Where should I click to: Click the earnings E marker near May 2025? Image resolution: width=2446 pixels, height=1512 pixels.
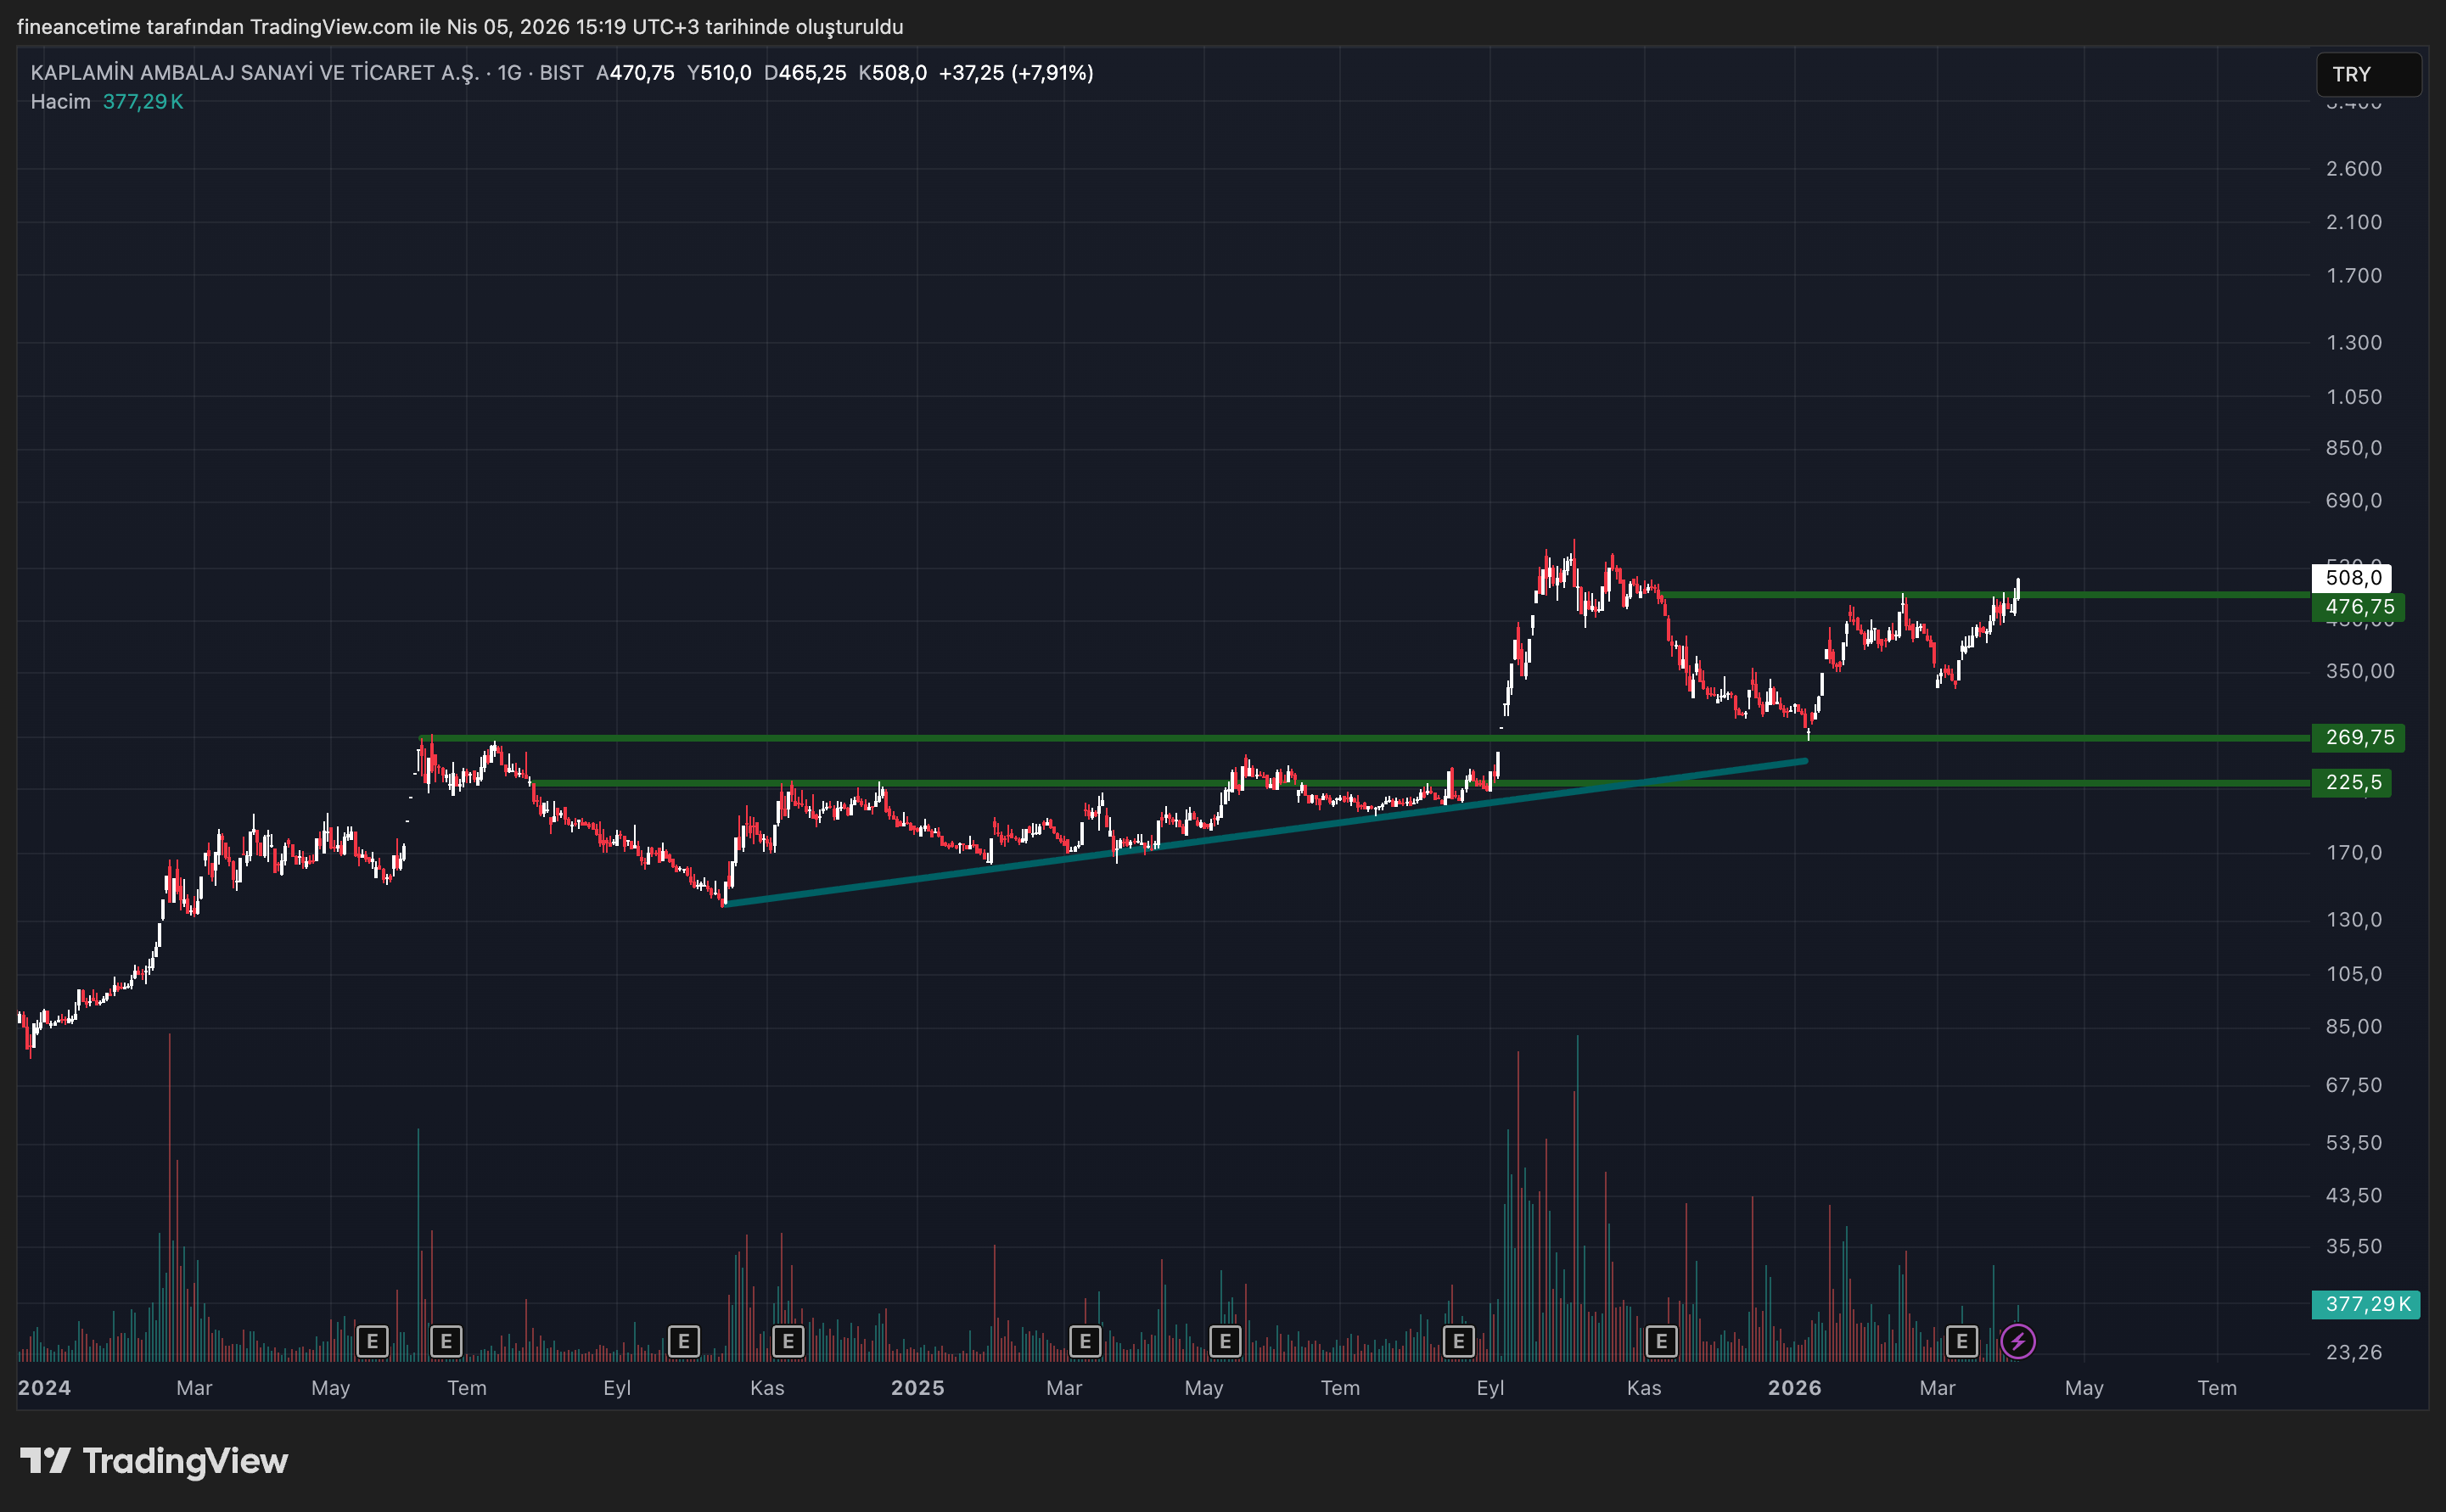tap(1225, 1341)
